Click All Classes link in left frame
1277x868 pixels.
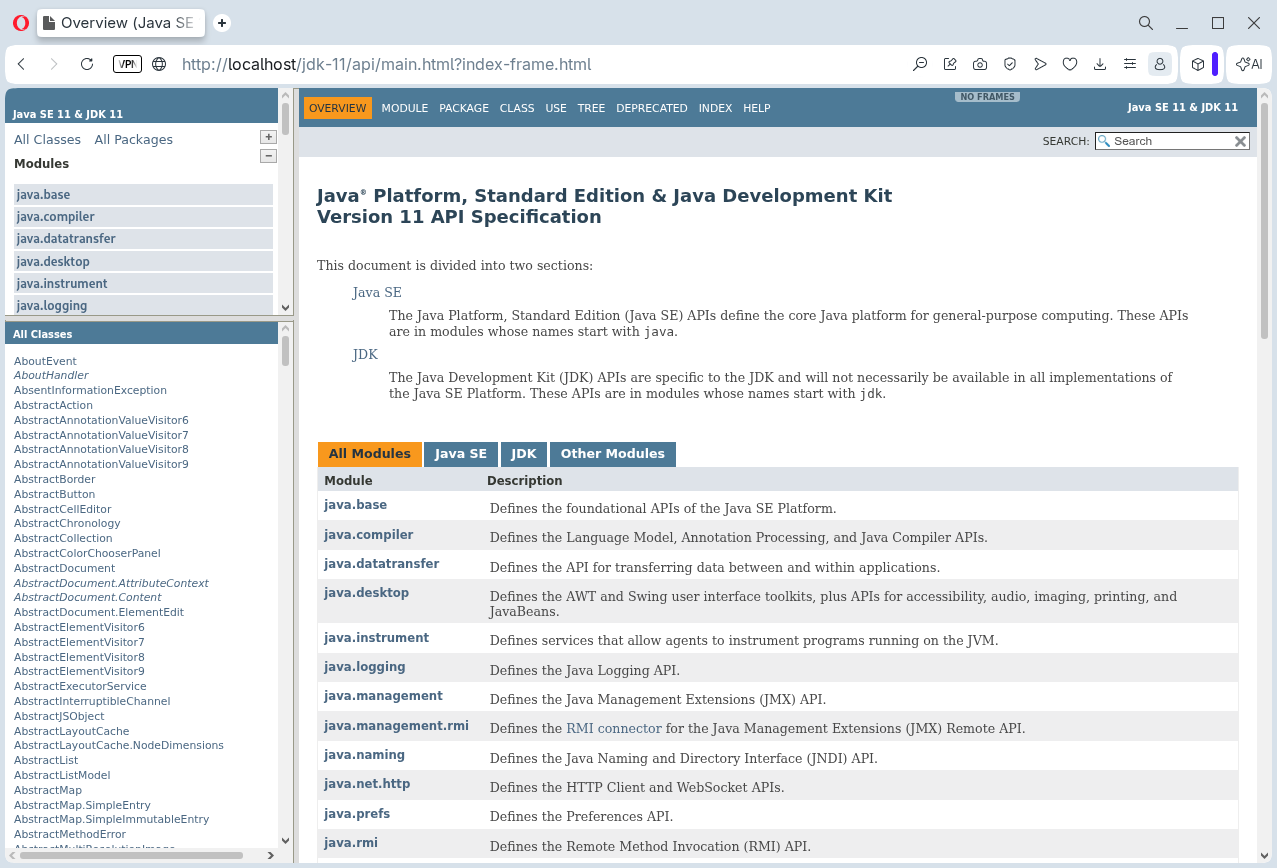click(x=47, y=140)
